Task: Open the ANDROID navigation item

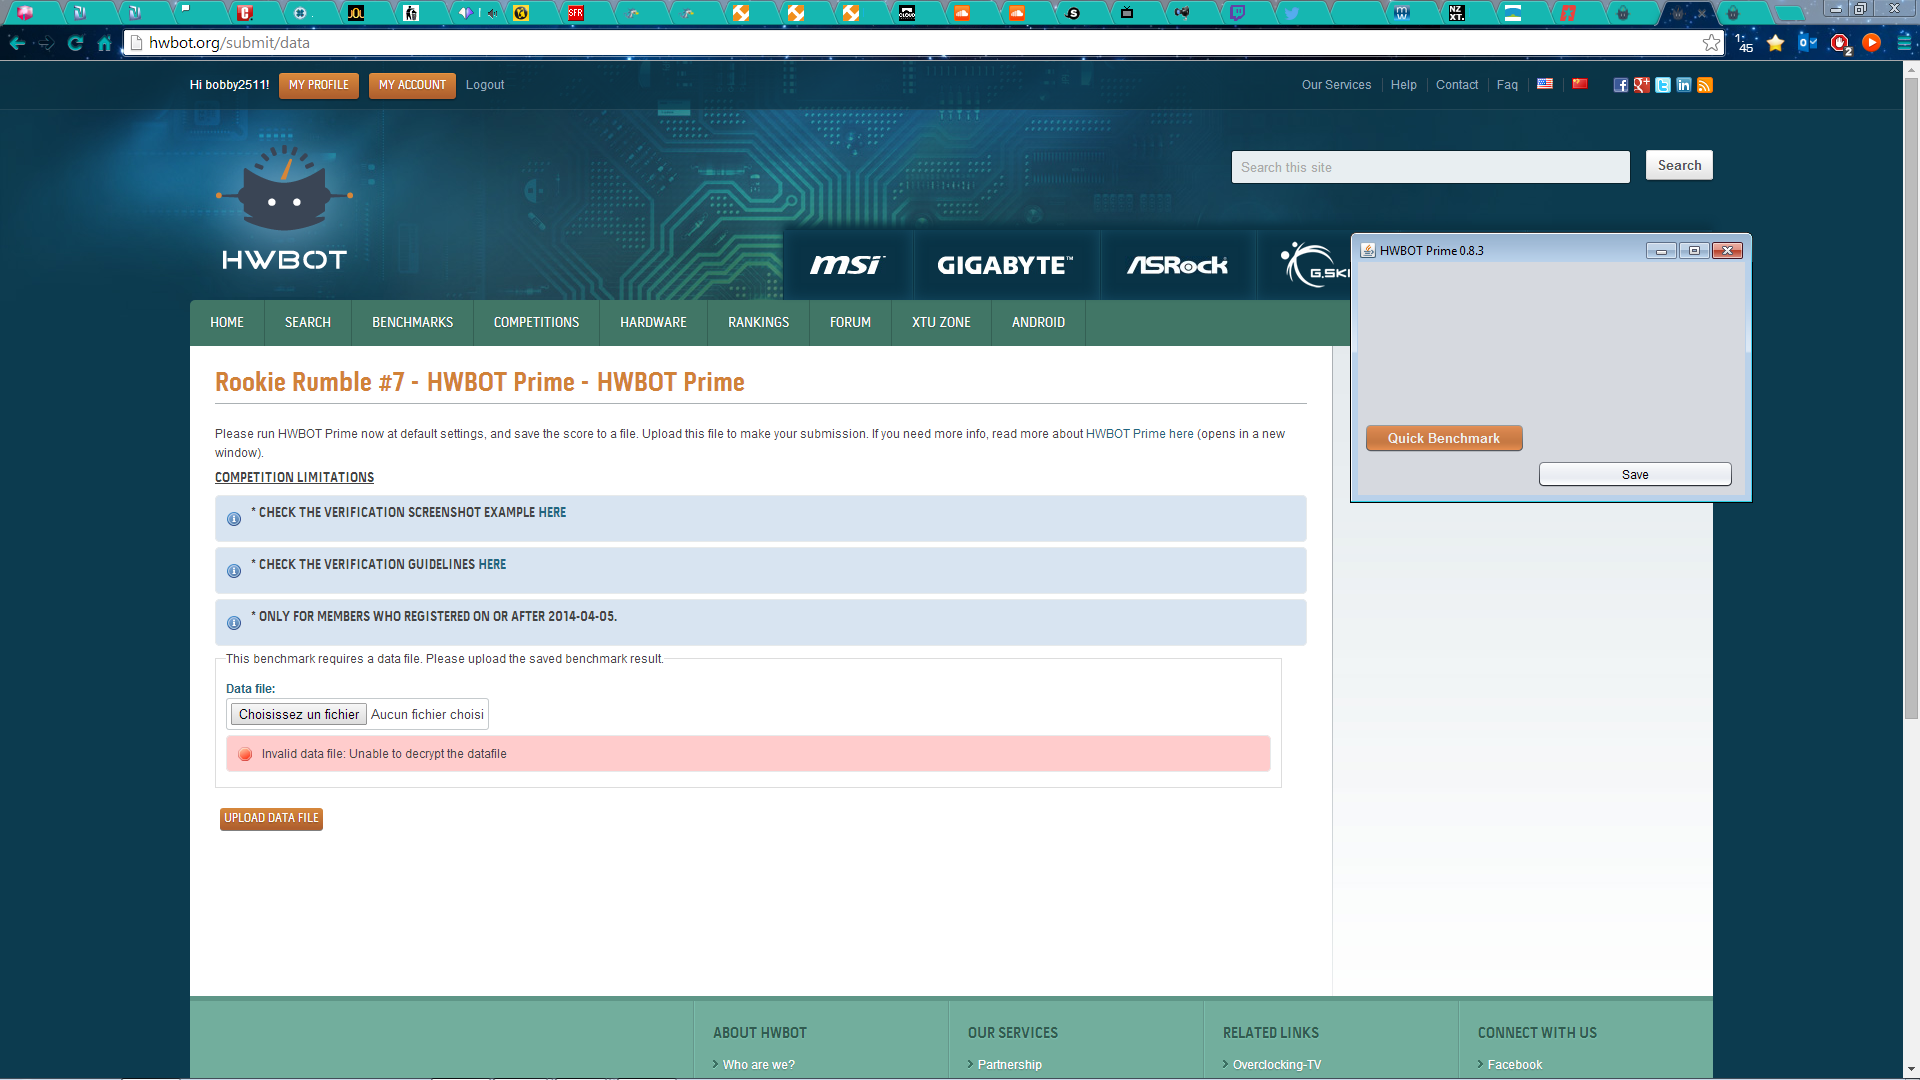Action: point(1038,322)
